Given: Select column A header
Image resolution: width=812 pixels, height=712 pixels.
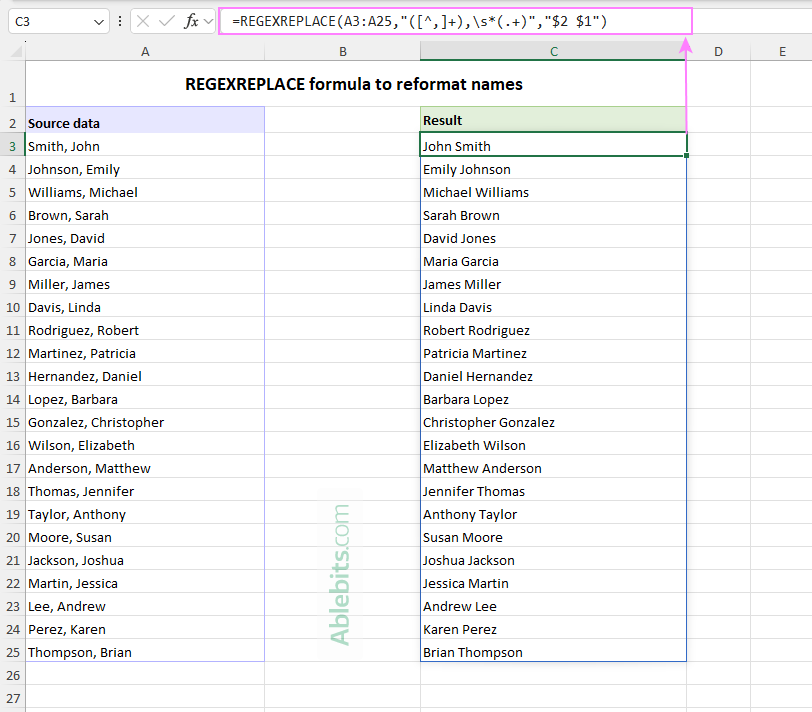Looking at the screenshot, I should tap(145, 52).
